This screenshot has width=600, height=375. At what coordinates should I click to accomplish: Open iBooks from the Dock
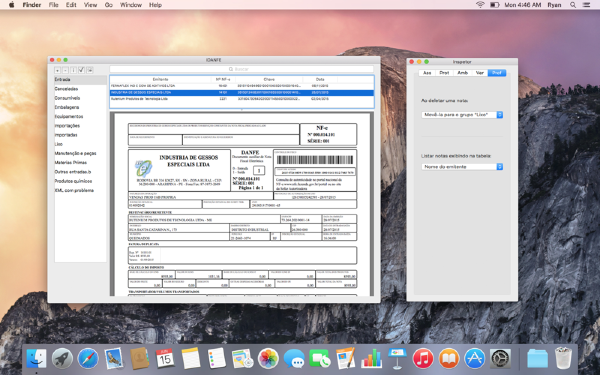click(x=448, y=359)
